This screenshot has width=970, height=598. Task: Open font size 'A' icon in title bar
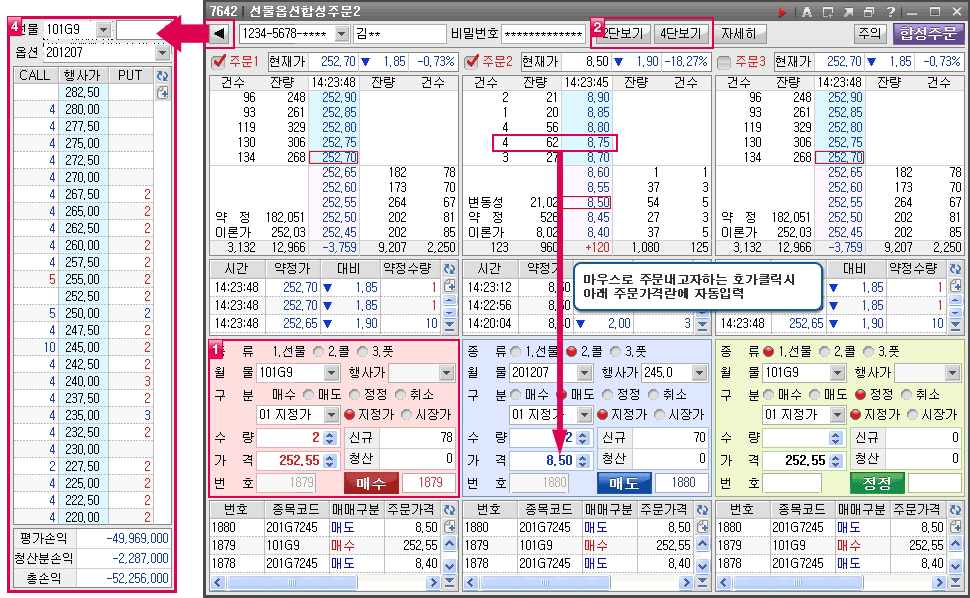pyautogui.click(x=807, y=12)
